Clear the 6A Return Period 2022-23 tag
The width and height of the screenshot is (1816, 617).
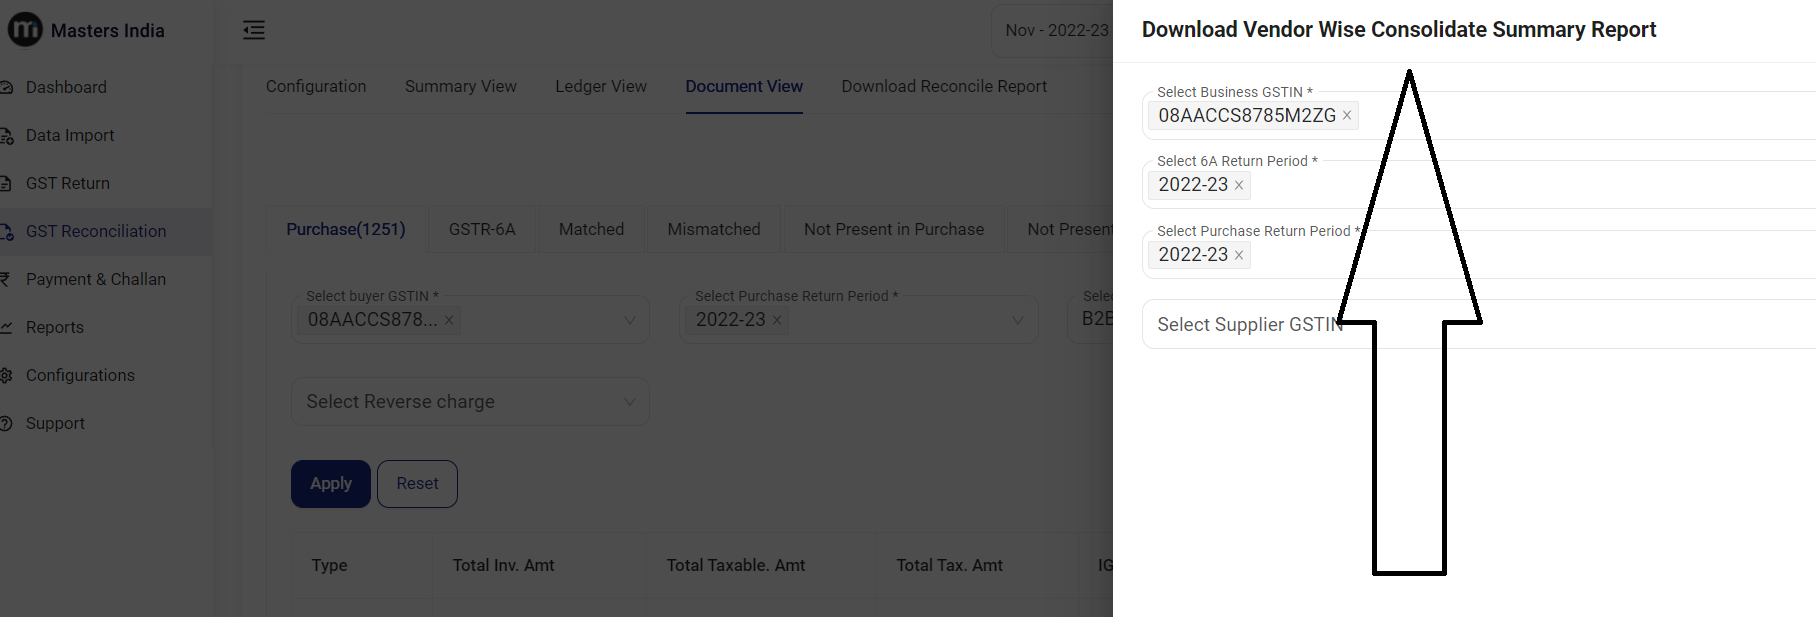click(1239, 185)
